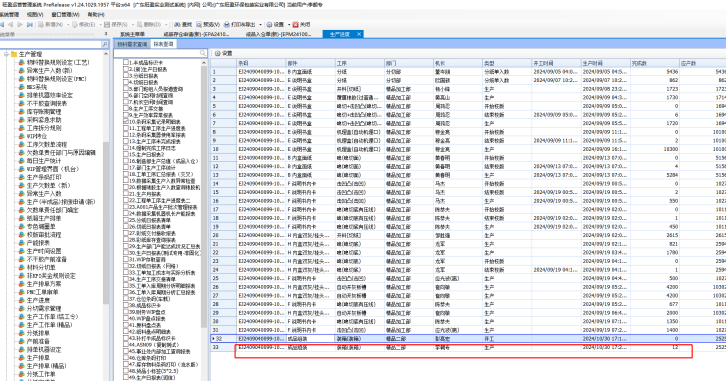This screenshot has width=727, height=381.
Task: Click the current-row indicator arrow on row 32
Action: (214, 339)
